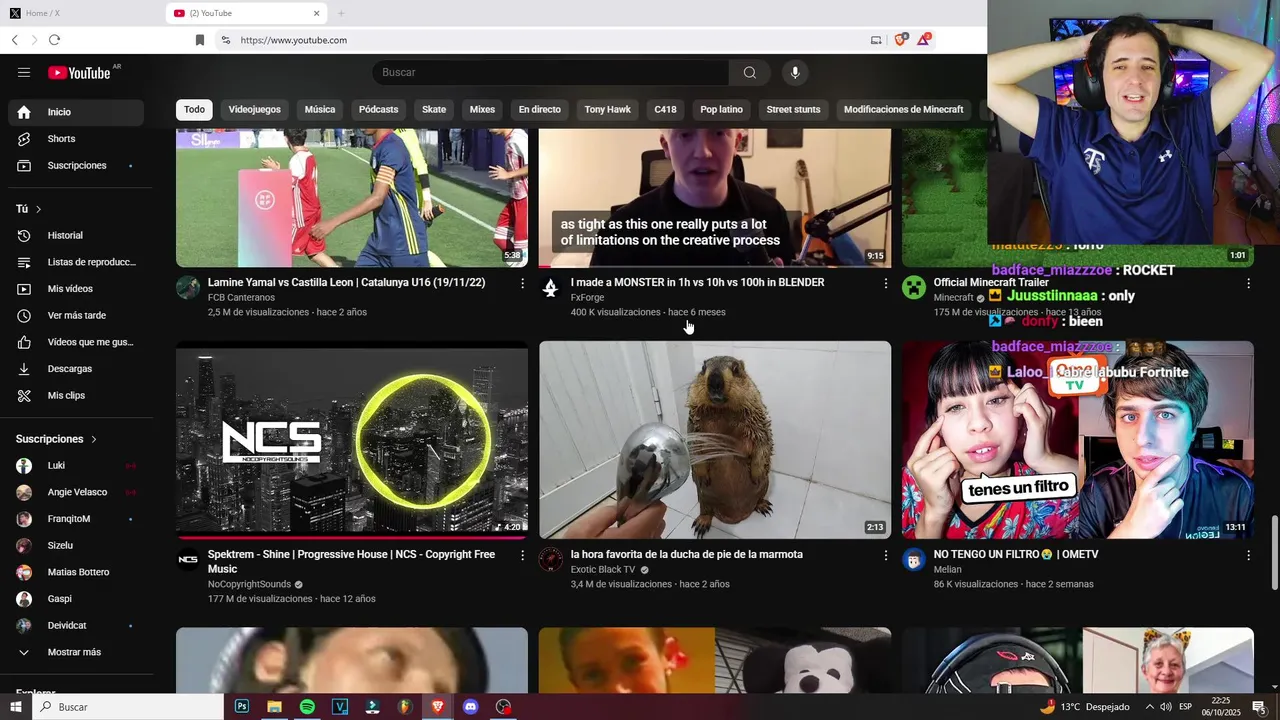The height and width of the screenshot is (720, 1280).
Task: Select the Videojuegos filter chip
Action: point(255,109)
